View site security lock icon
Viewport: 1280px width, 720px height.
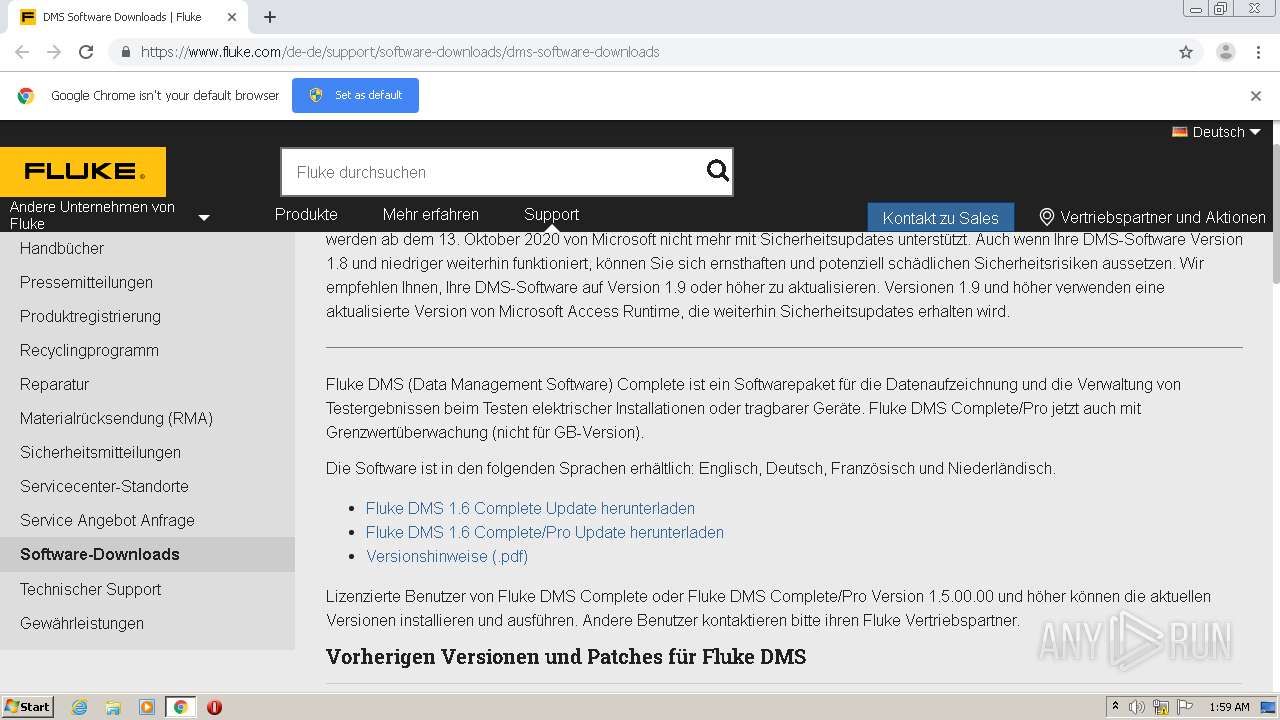125,52
